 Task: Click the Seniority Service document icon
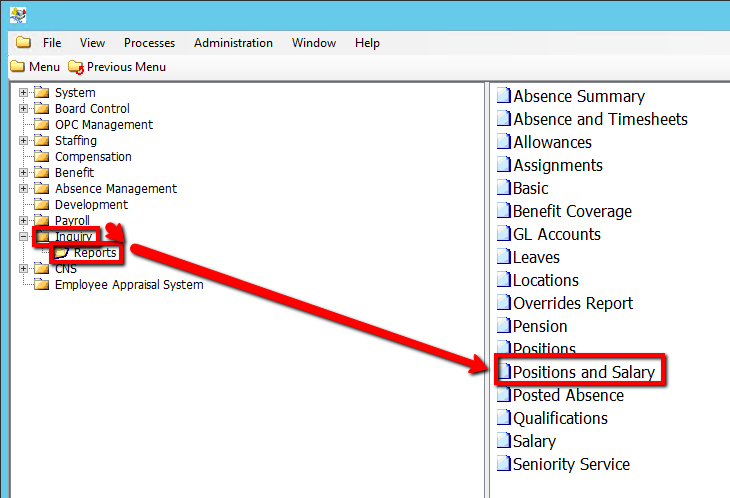click(x=504, y=465)
